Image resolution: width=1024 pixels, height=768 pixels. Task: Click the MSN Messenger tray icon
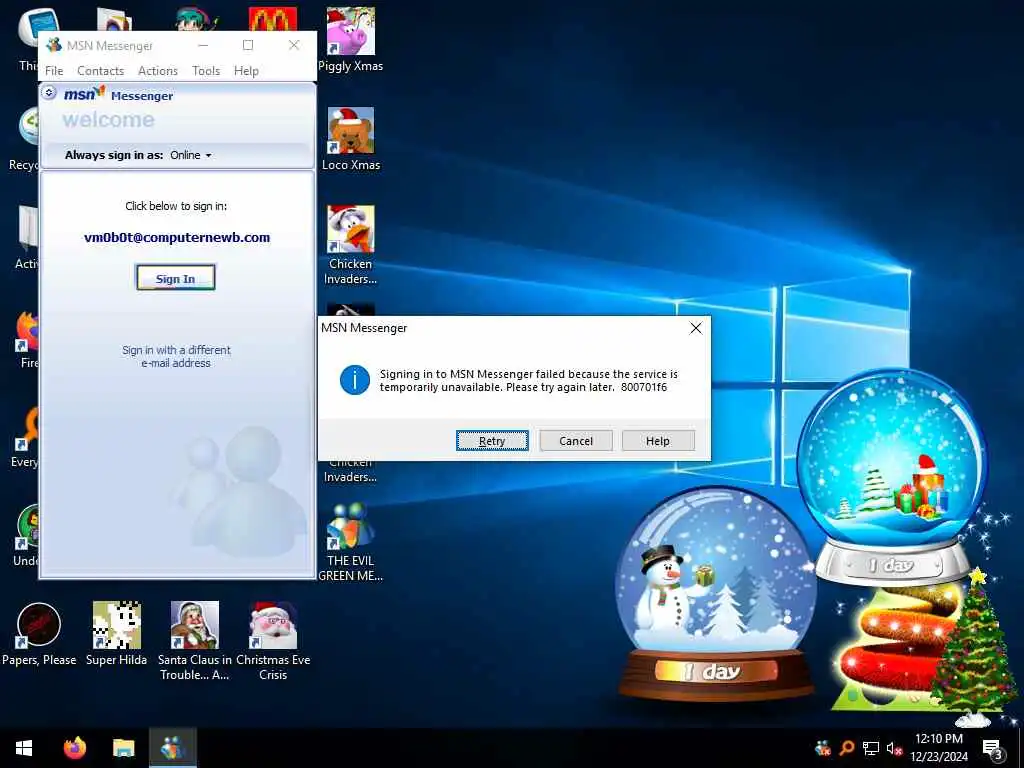pos(824,748)
